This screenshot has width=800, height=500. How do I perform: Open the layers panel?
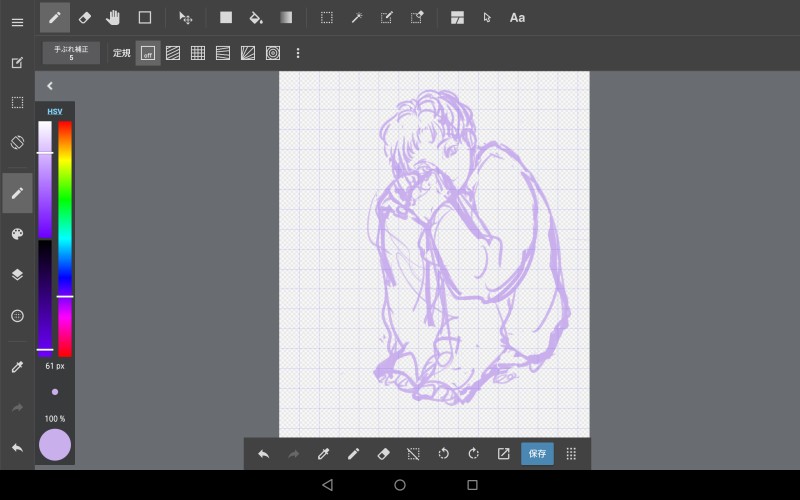[17, 274]
